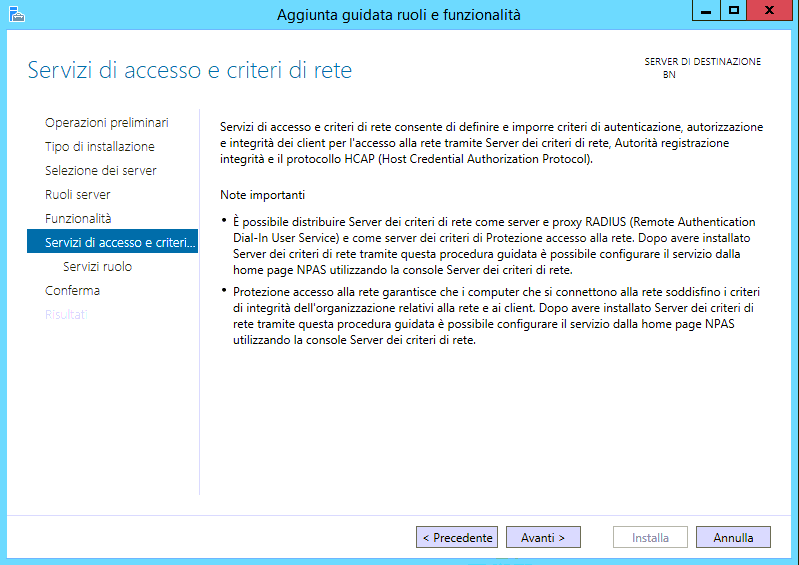Viewport: 799px width, 565px height.
Task: Click the paragraph mentioning HCAP protocol
Action: [x=492, y=143]
